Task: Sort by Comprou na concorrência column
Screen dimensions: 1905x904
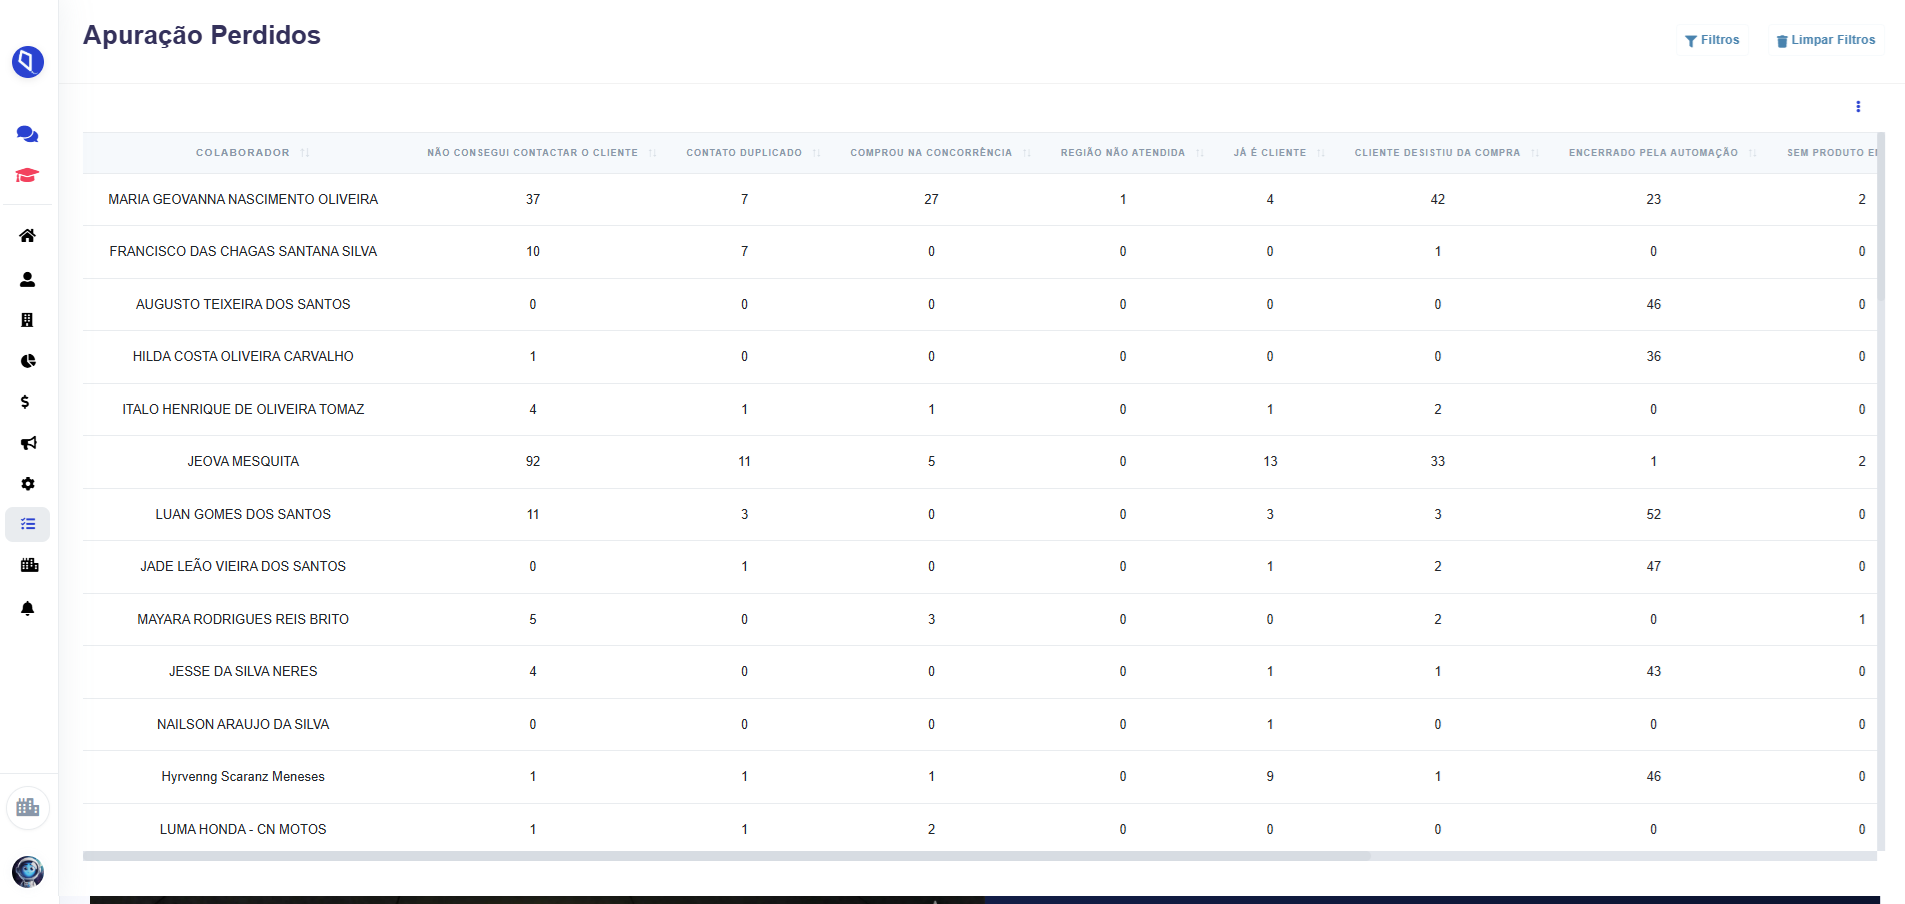Action: pyautogui.click(x=940, y=153)
